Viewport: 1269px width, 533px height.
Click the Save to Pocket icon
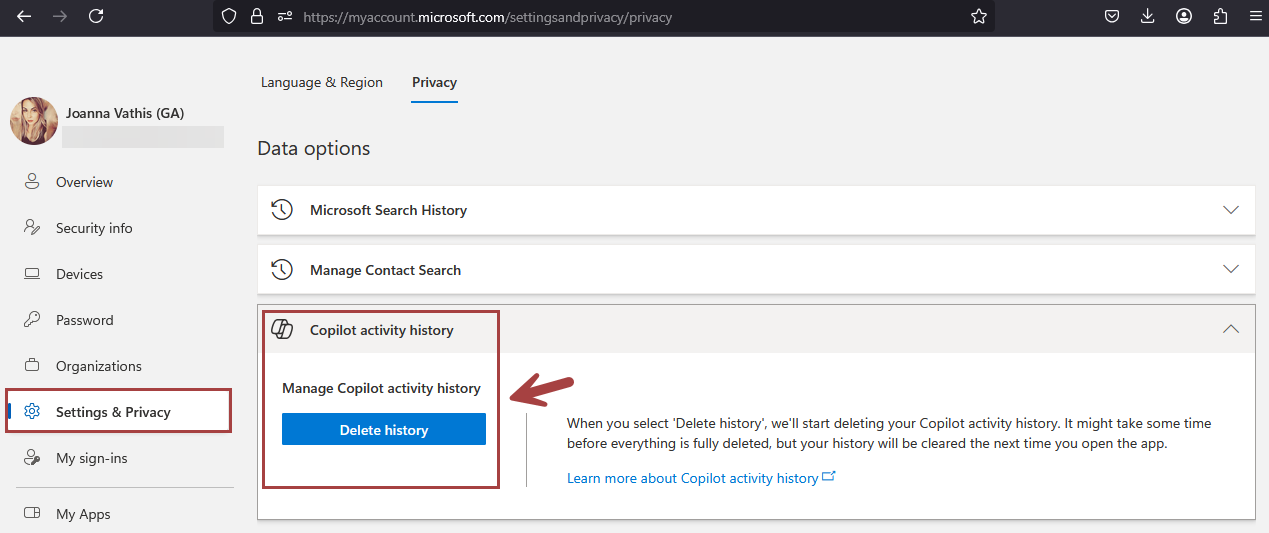[x=1111, y=16]
